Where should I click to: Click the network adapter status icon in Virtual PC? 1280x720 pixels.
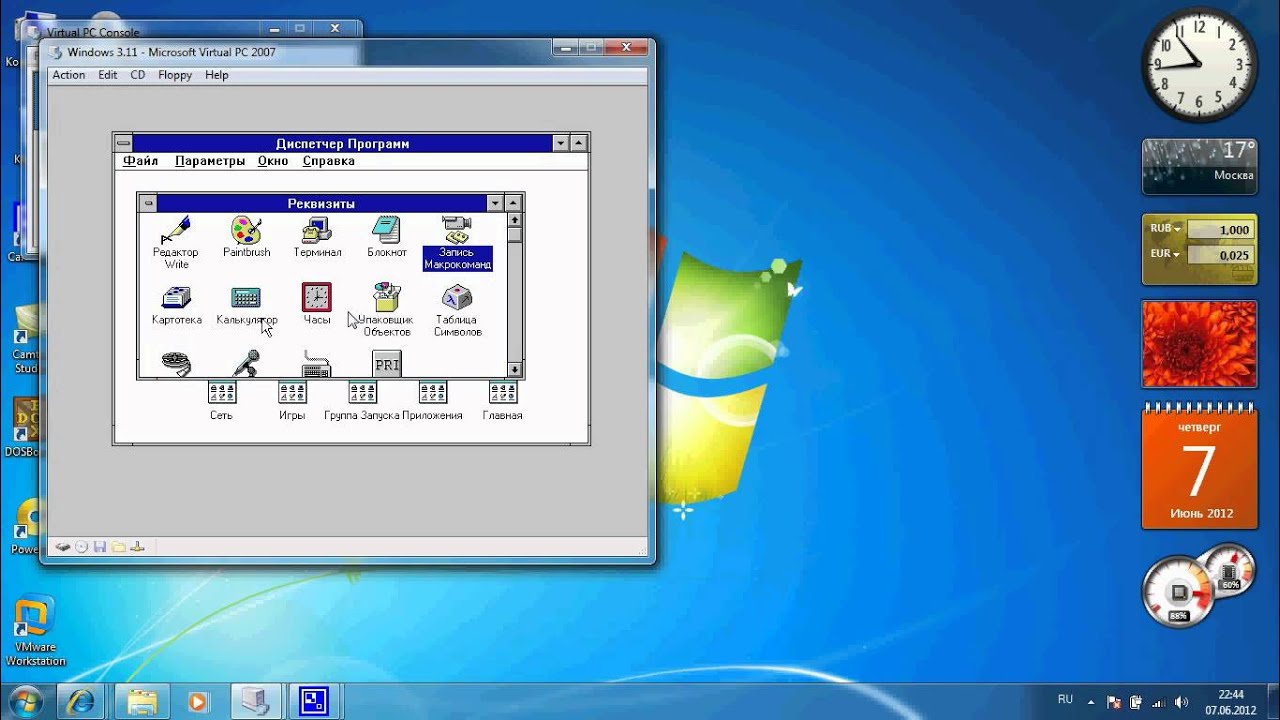pos(138,547)
